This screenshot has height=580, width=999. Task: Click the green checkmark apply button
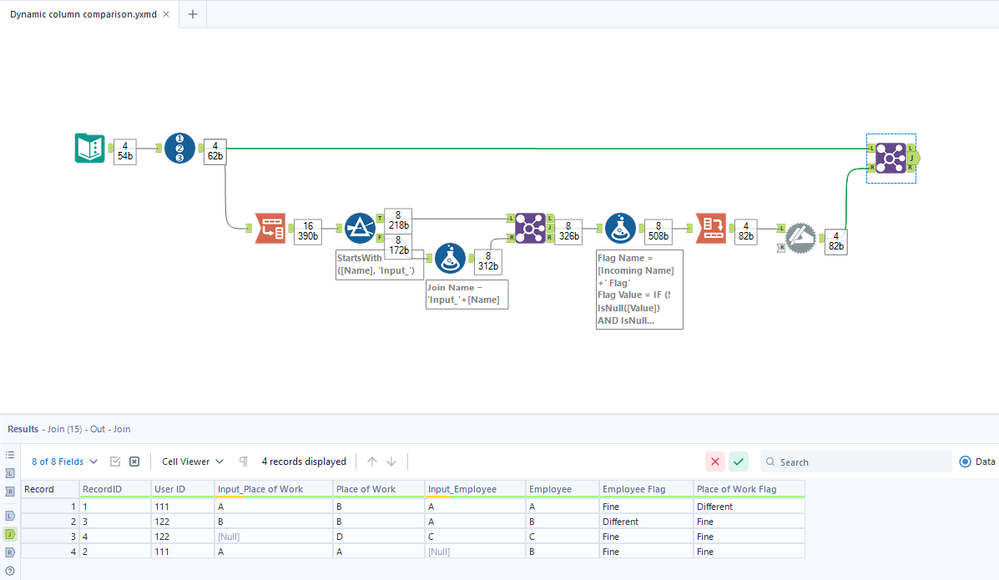738,461
